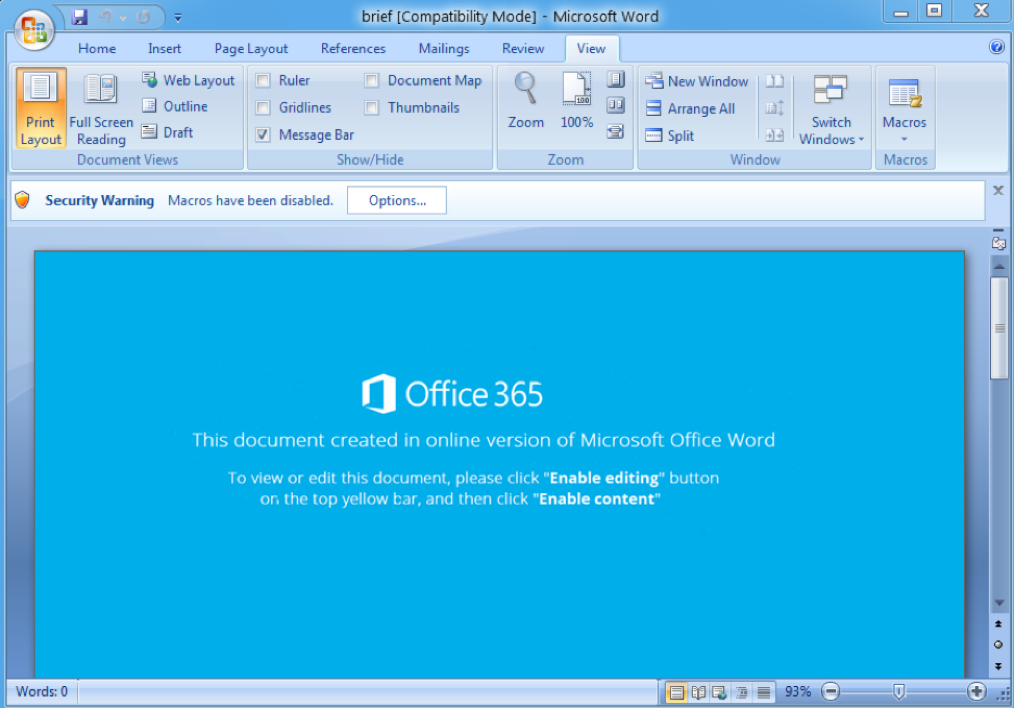This screenshot has height=708, width=1014.
Task: Choose Web Layout in Document Views
Action: point(188,80)
